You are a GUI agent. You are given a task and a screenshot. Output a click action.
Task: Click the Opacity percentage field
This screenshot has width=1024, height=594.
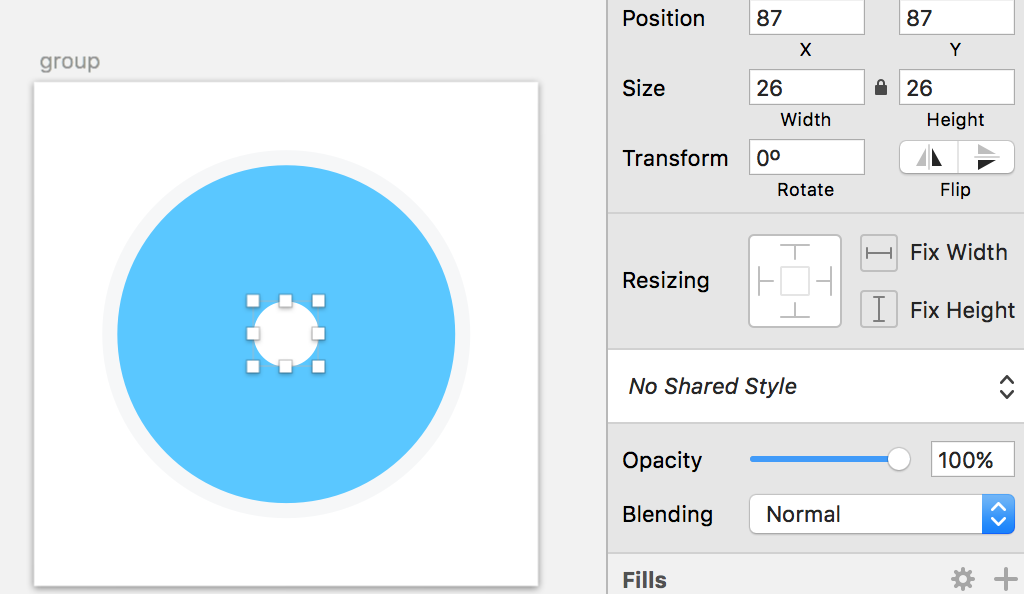pyautogui.click(x=972, y=460)
